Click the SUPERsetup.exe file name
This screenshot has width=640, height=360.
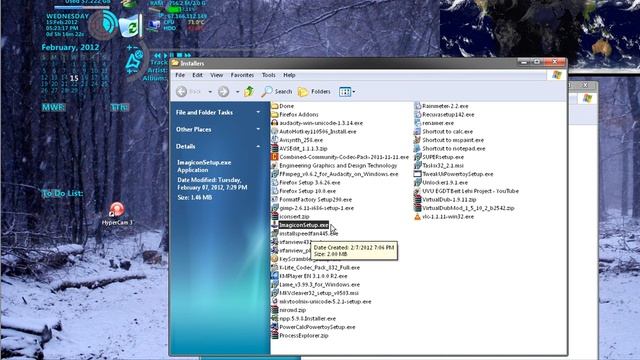pyautogui.click(x=443, y=157)
